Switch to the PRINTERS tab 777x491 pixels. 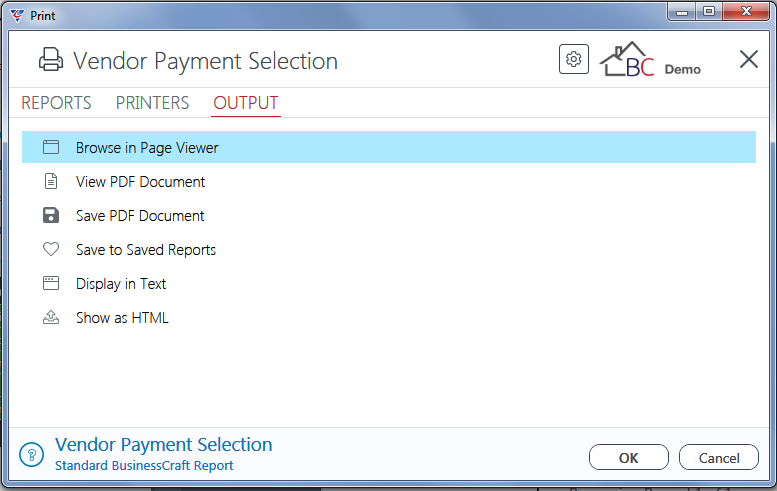152,103
